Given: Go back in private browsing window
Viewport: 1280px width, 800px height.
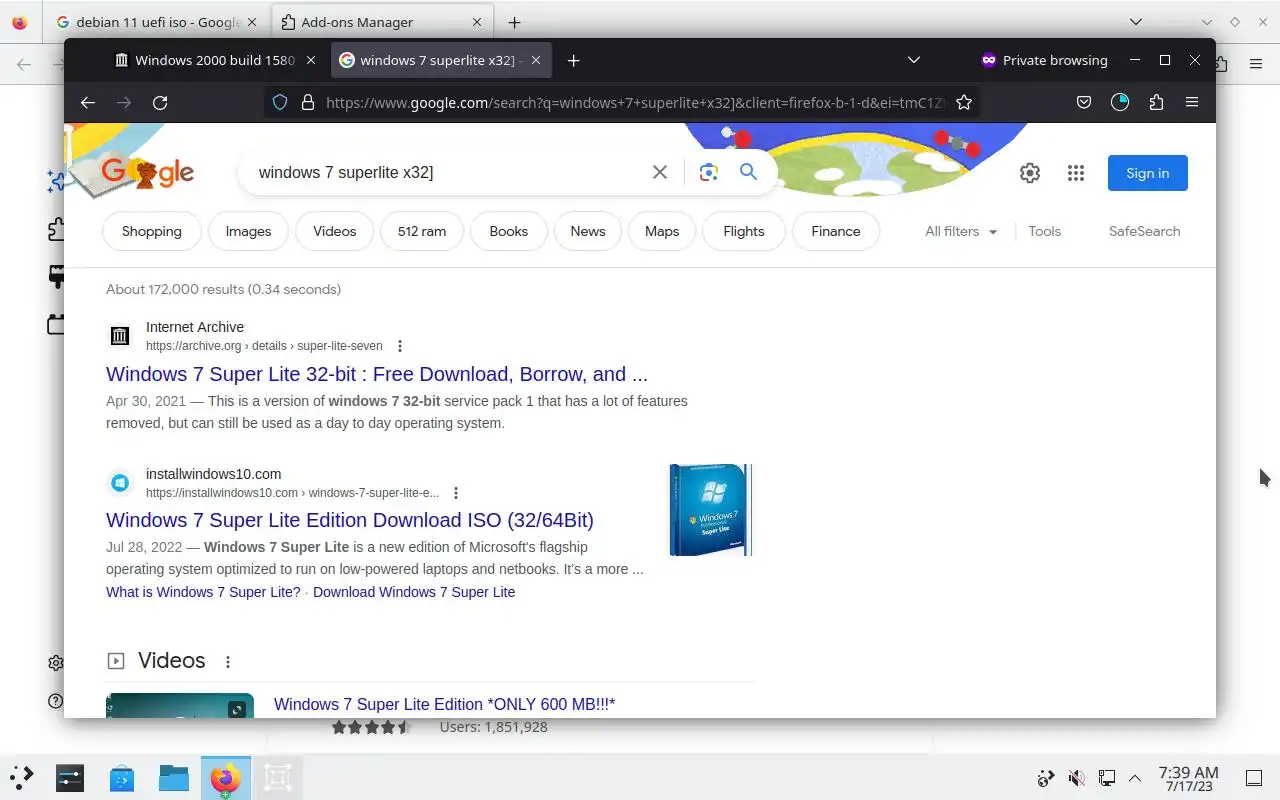Looking at the screenshot, I should point(88,102).
